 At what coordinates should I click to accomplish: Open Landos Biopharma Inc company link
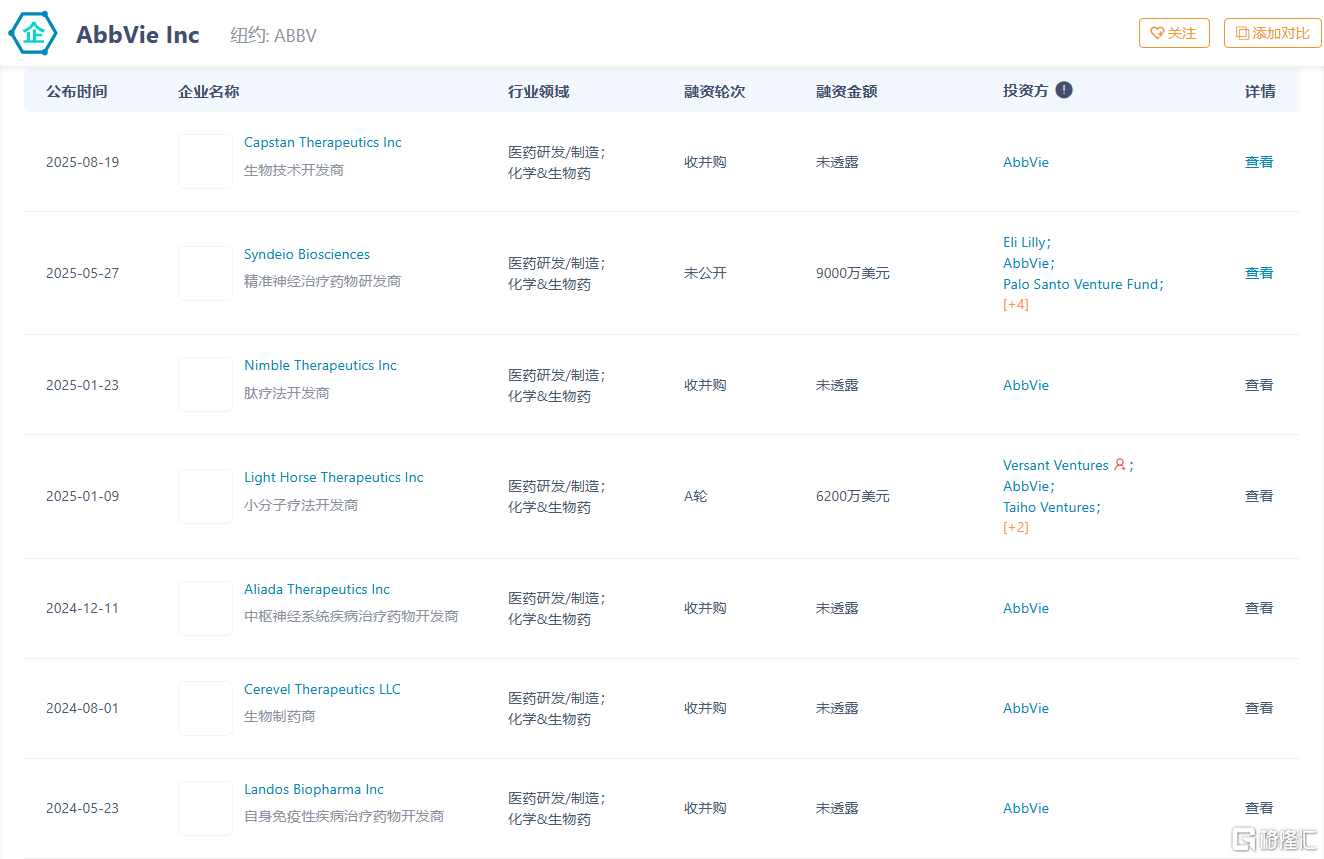[x=314, y=790]
